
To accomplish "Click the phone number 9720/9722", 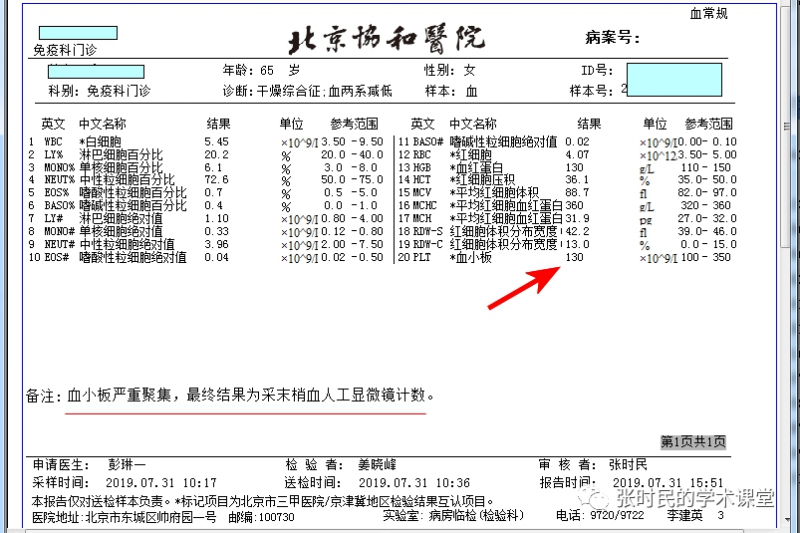I will point(617,515).
